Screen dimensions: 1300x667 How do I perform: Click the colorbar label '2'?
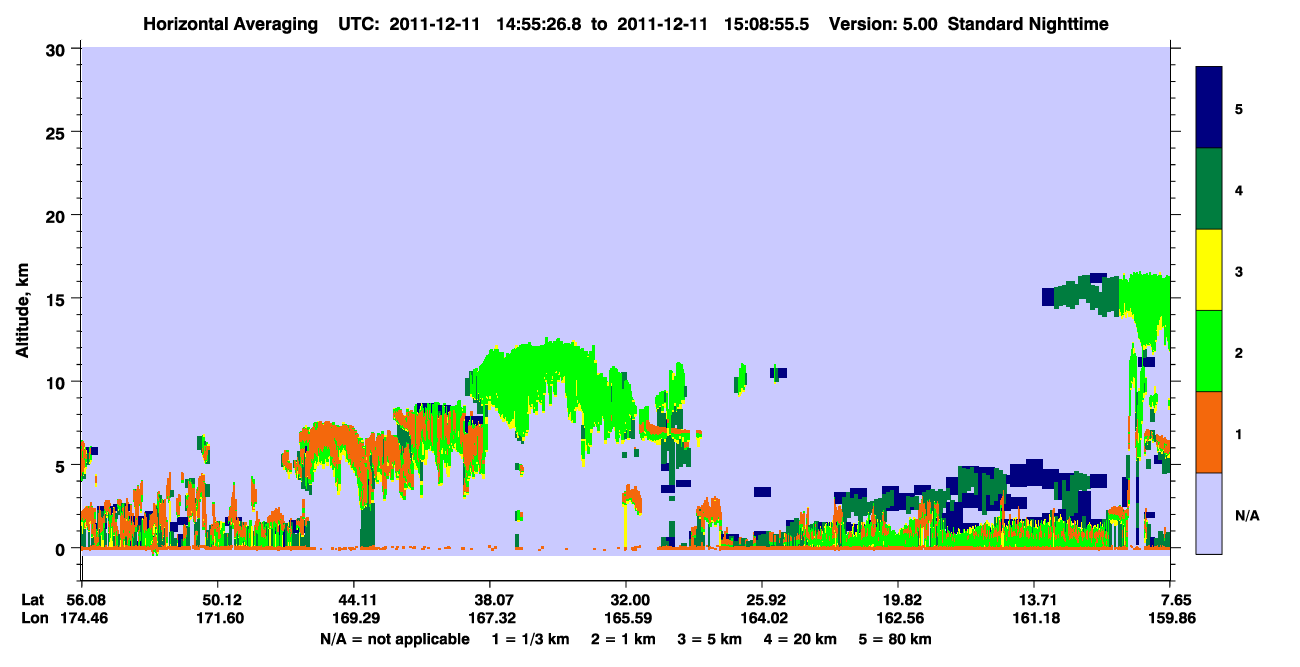coord(1239,352)
